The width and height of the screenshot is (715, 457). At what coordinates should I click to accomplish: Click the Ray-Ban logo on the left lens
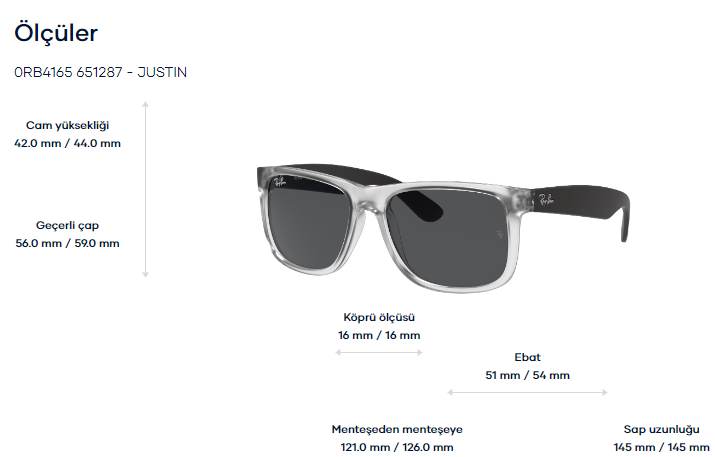pos(280,182)
